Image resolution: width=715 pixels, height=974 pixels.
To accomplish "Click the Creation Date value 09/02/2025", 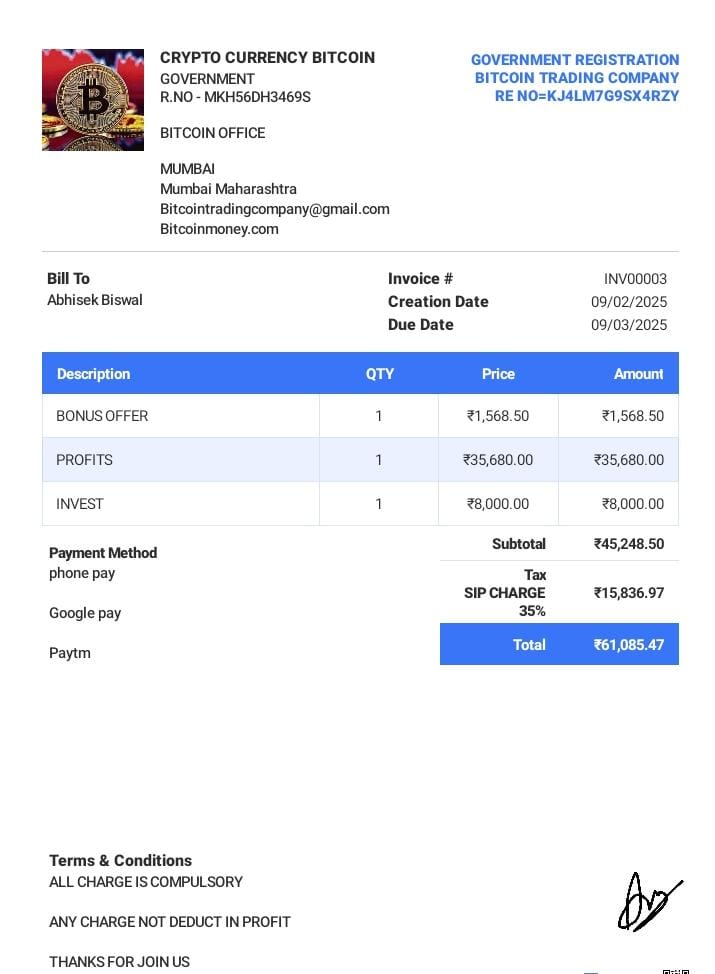I will pyautogui.click(x=628, y=302).
